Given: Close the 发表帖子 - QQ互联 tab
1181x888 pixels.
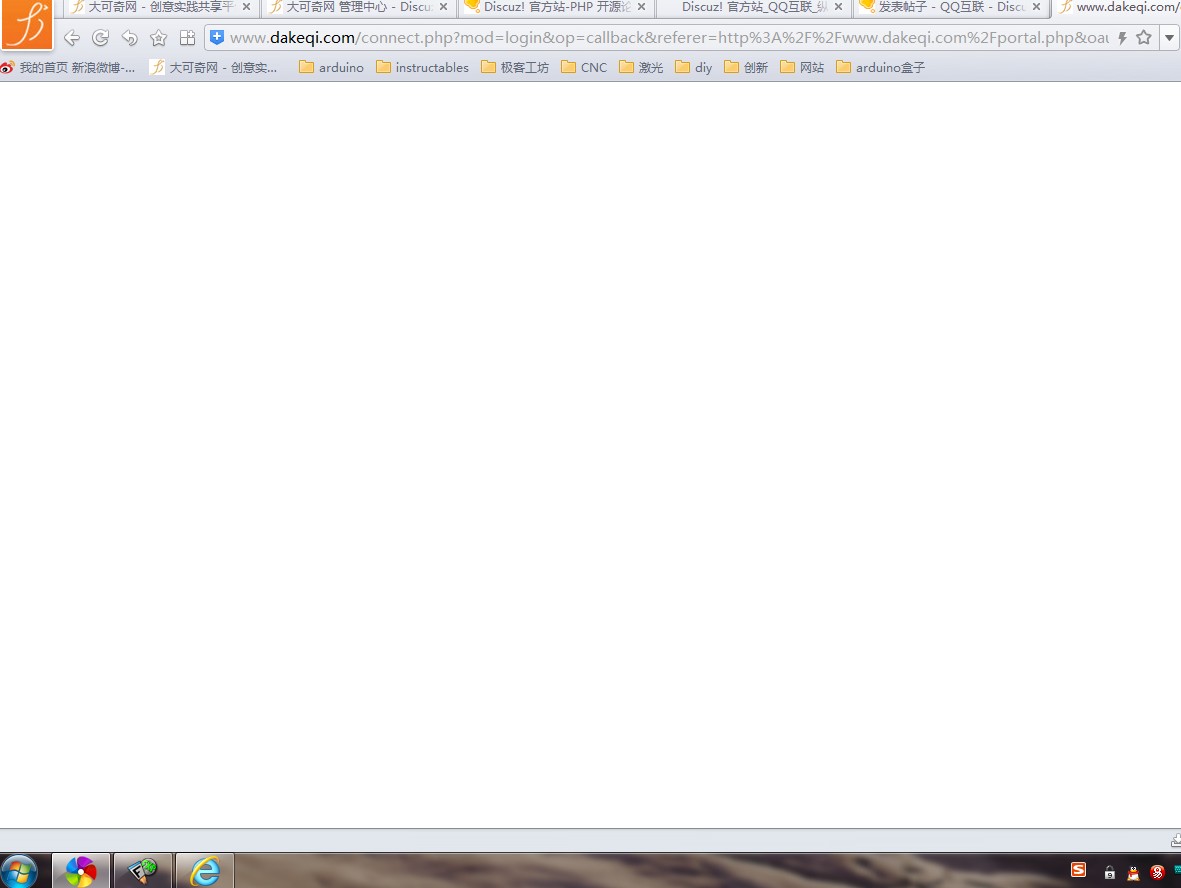Looking at the screenshot, I should pyautogui.click(x=1037, y=7).
